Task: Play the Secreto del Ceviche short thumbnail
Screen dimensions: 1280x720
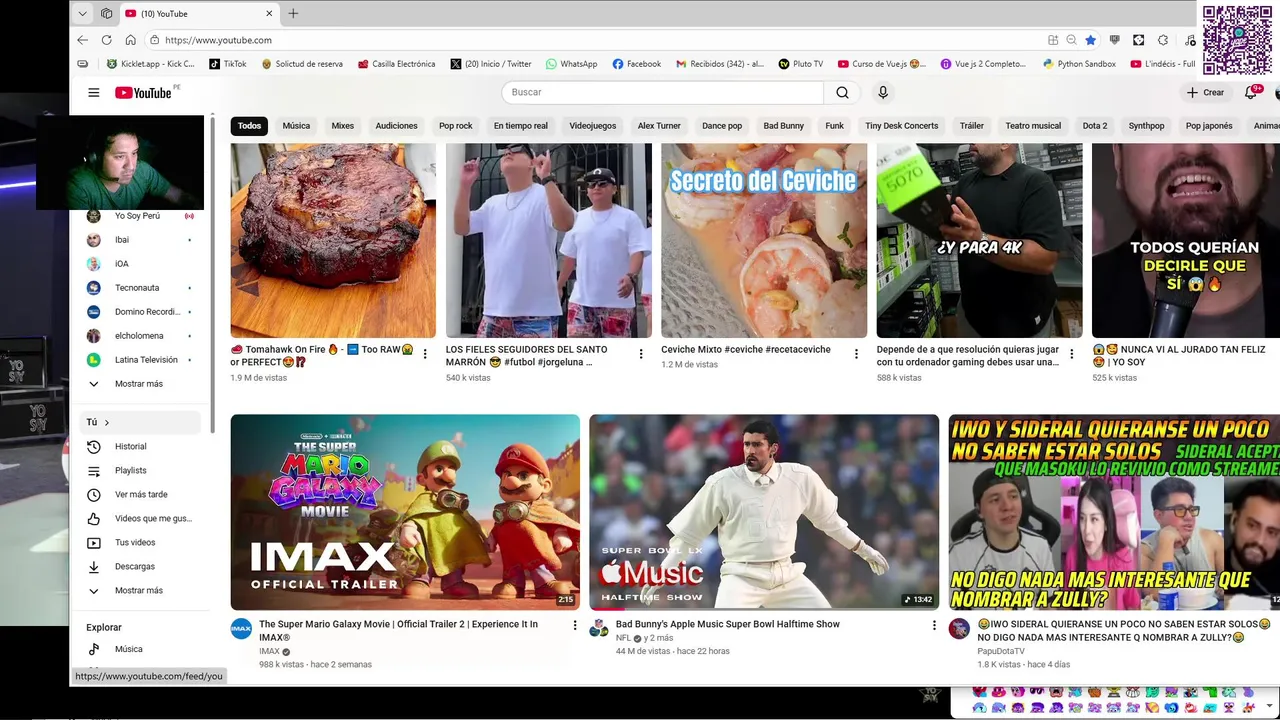Action: [x=764, y=241]
